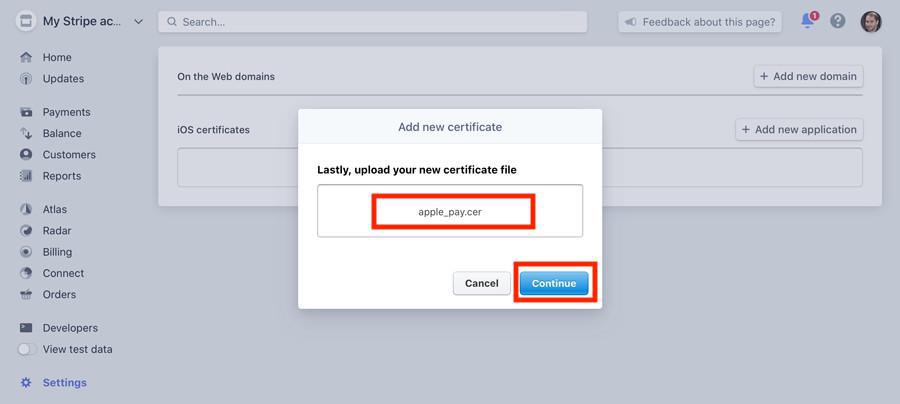
Task: Click the Developers terminal icon
Action: pyautogui.click(x=26, y=328)
